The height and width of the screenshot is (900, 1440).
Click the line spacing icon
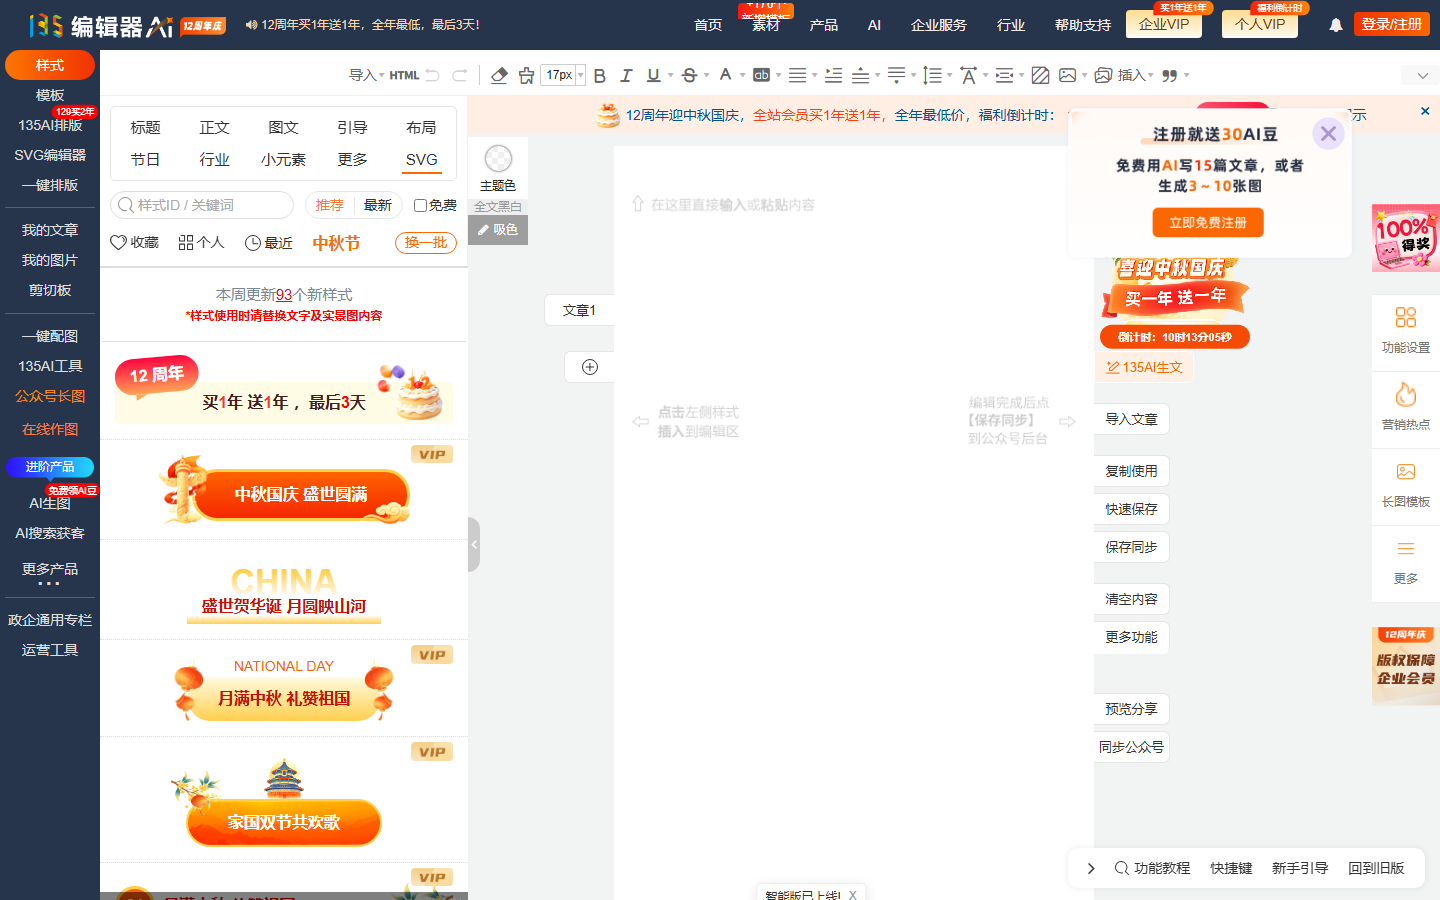click(932, 75)
